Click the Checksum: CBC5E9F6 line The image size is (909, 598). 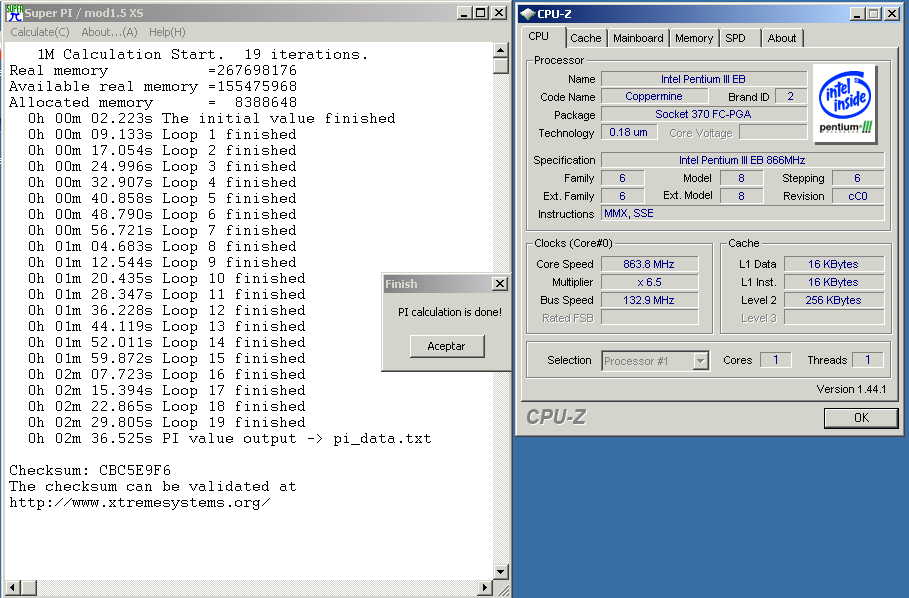(90, 471)
